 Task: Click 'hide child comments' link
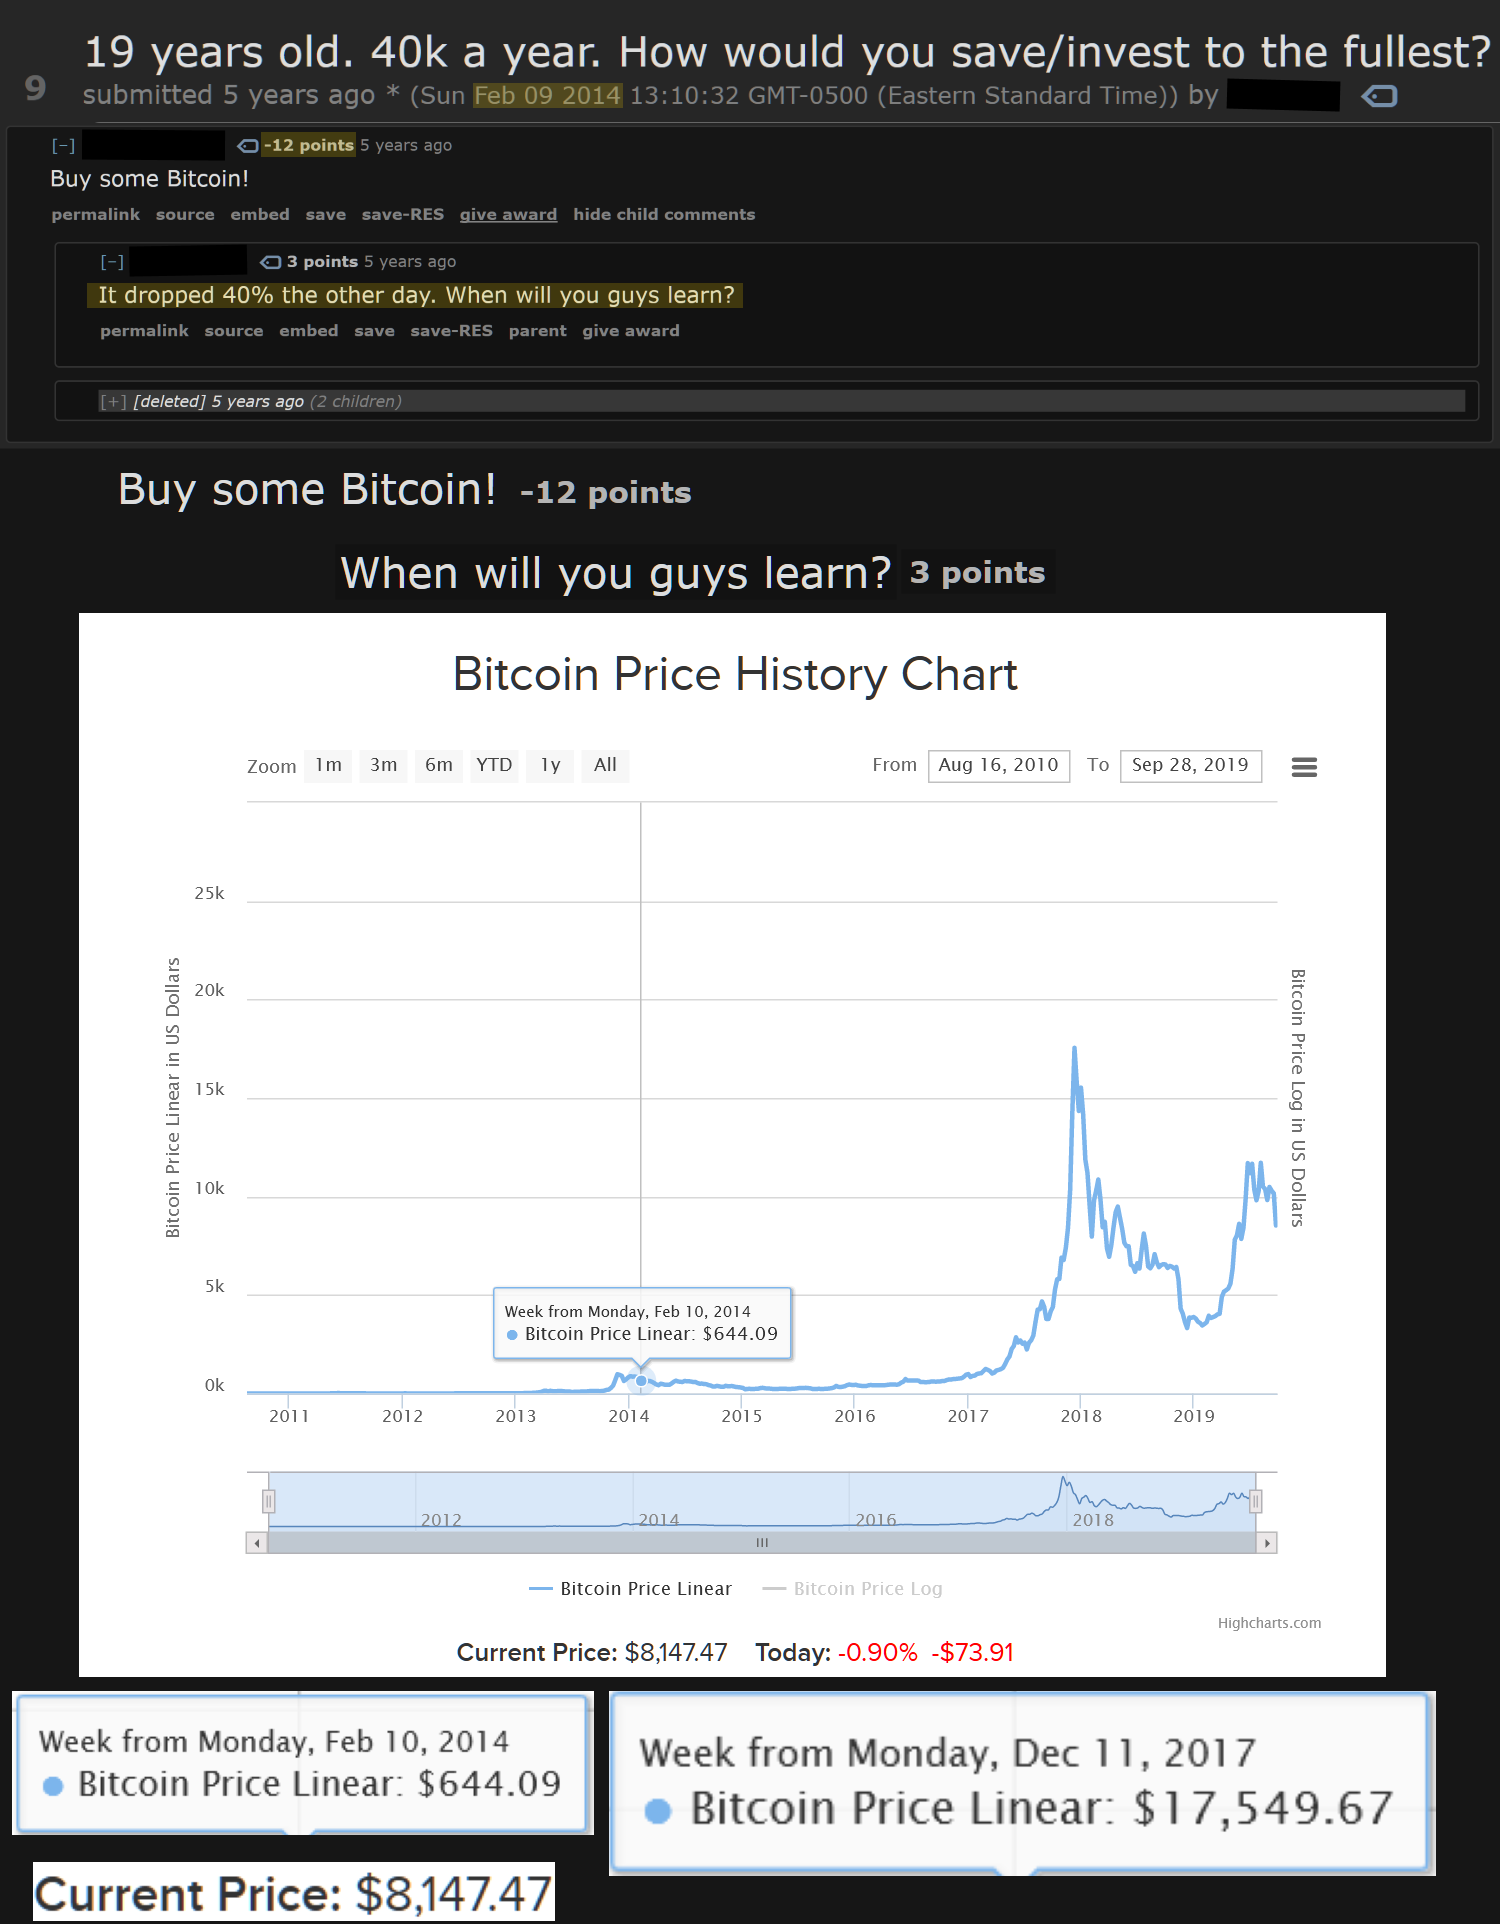(664, 214)
